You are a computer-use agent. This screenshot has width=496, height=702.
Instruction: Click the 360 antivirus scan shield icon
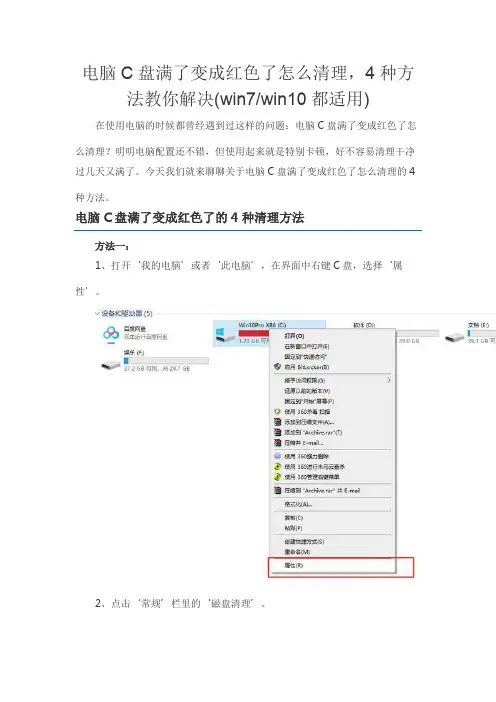click(277, 411)
